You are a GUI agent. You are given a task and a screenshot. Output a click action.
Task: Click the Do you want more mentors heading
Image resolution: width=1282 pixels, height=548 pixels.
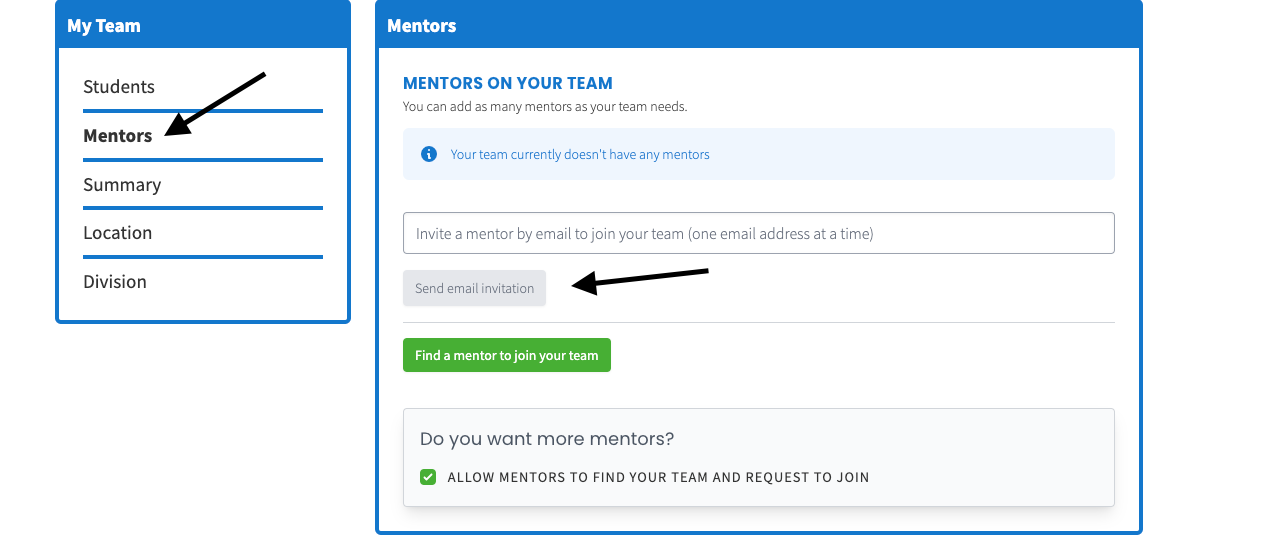tap(547, 439)
